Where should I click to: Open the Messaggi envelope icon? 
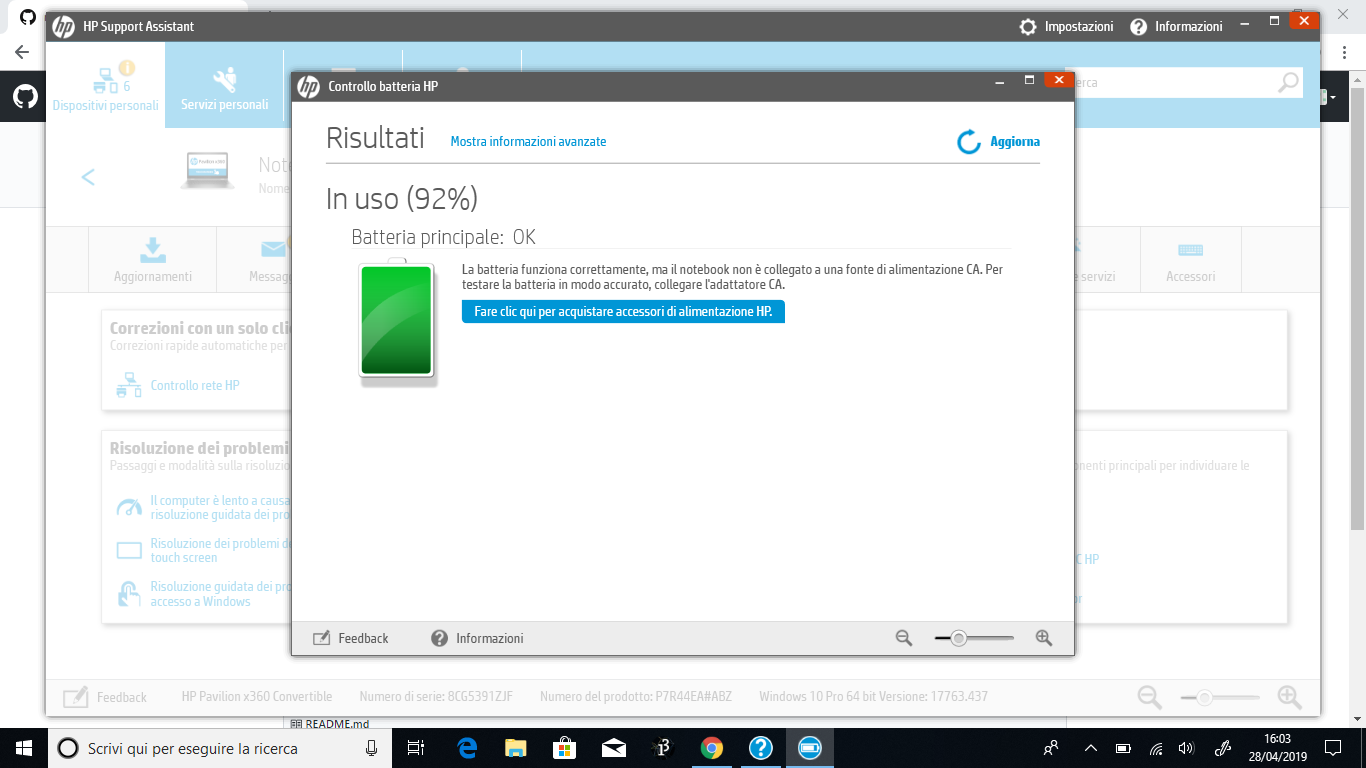tap(272, 250)
